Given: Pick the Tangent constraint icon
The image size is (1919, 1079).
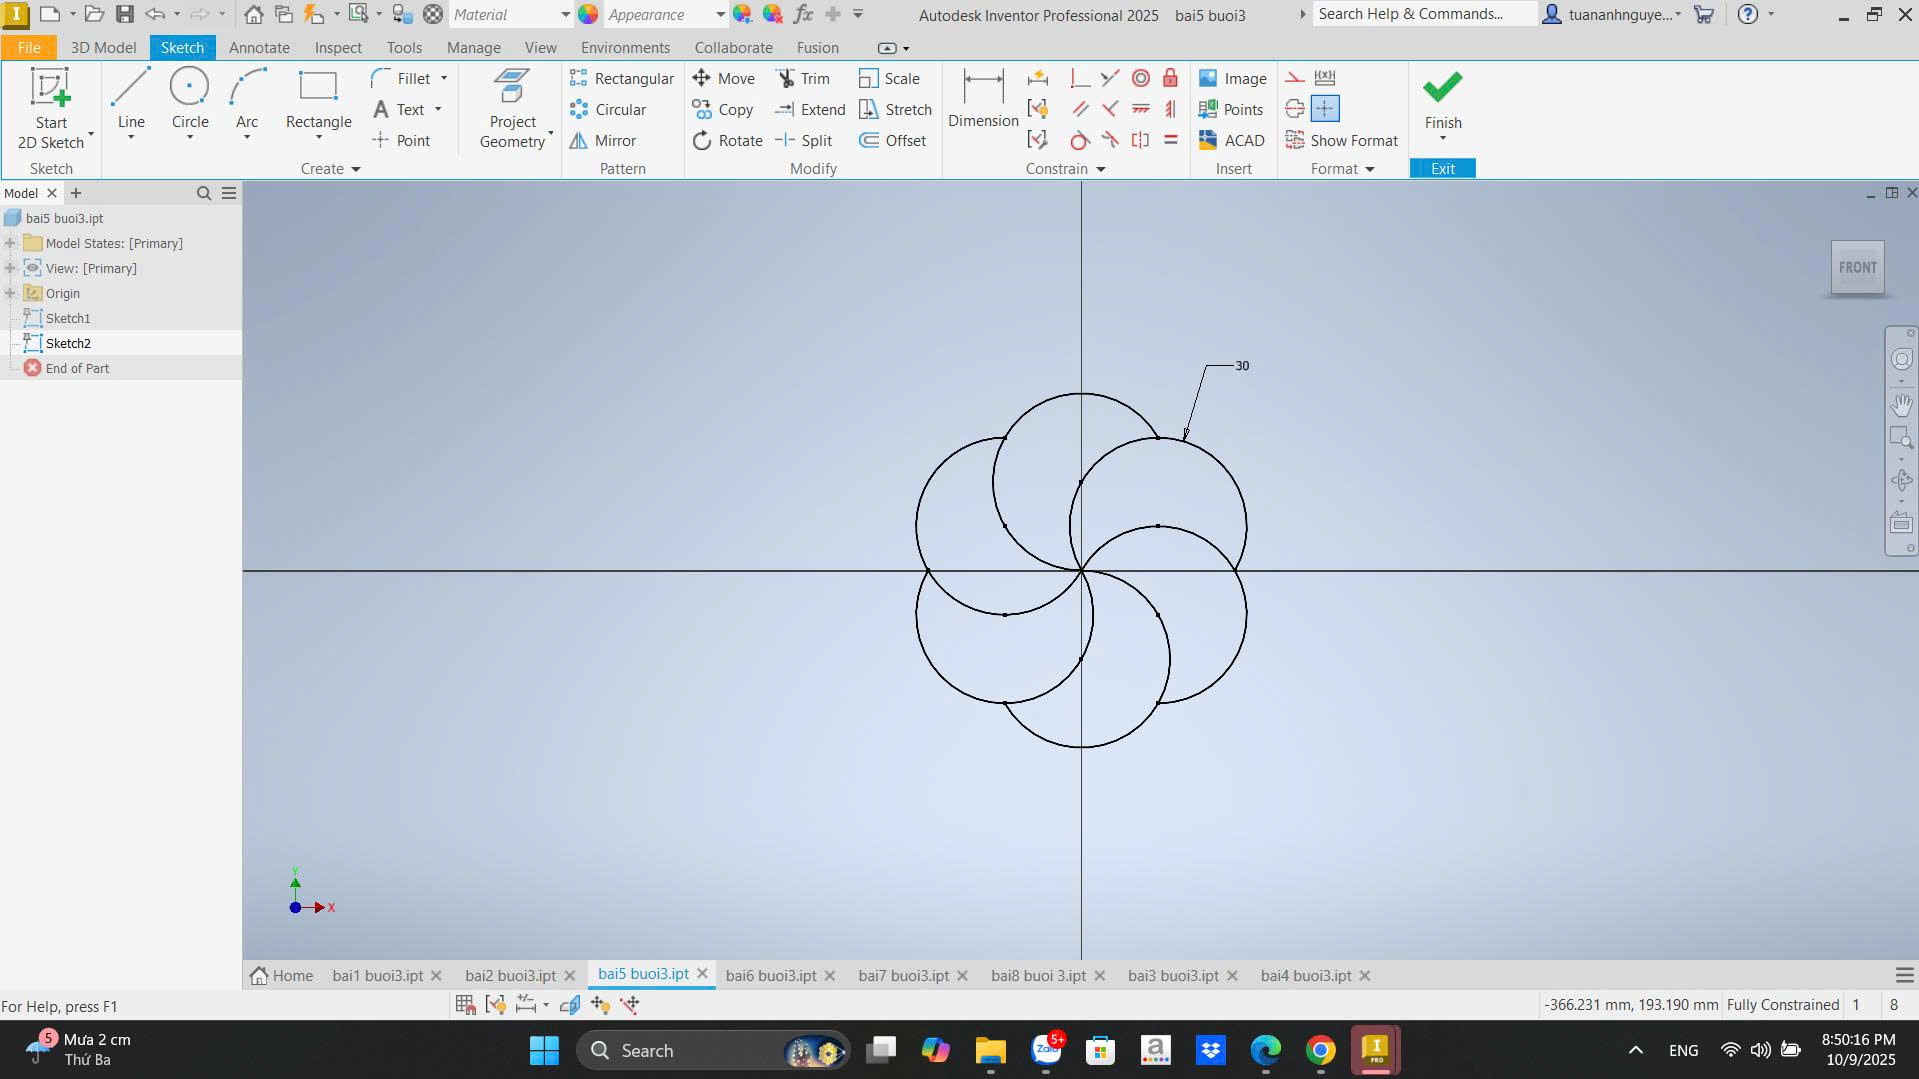Looking at the screenshot, I should 1079,141.
